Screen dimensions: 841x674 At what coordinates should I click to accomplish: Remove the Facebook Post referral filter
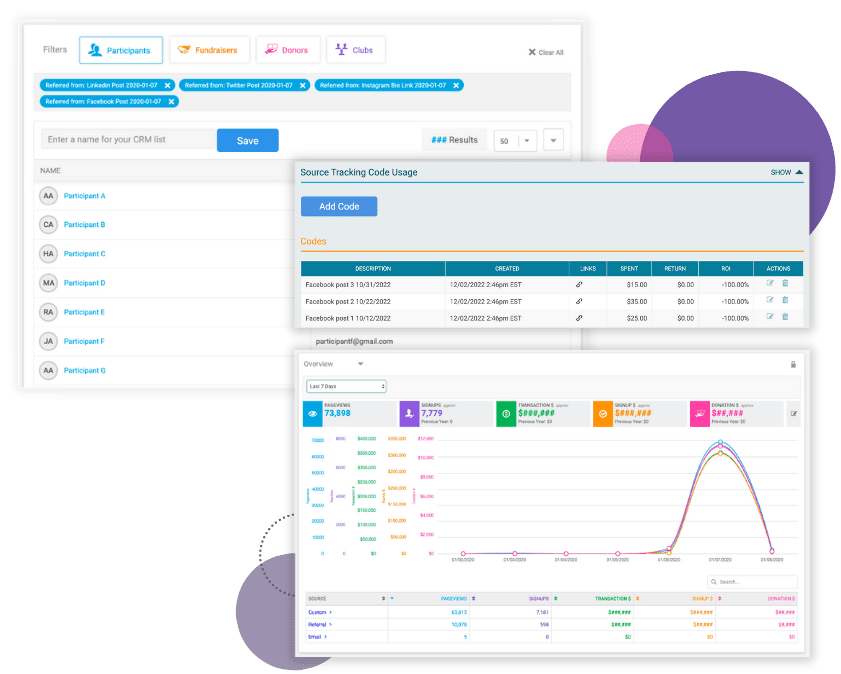tap(171, 101)
